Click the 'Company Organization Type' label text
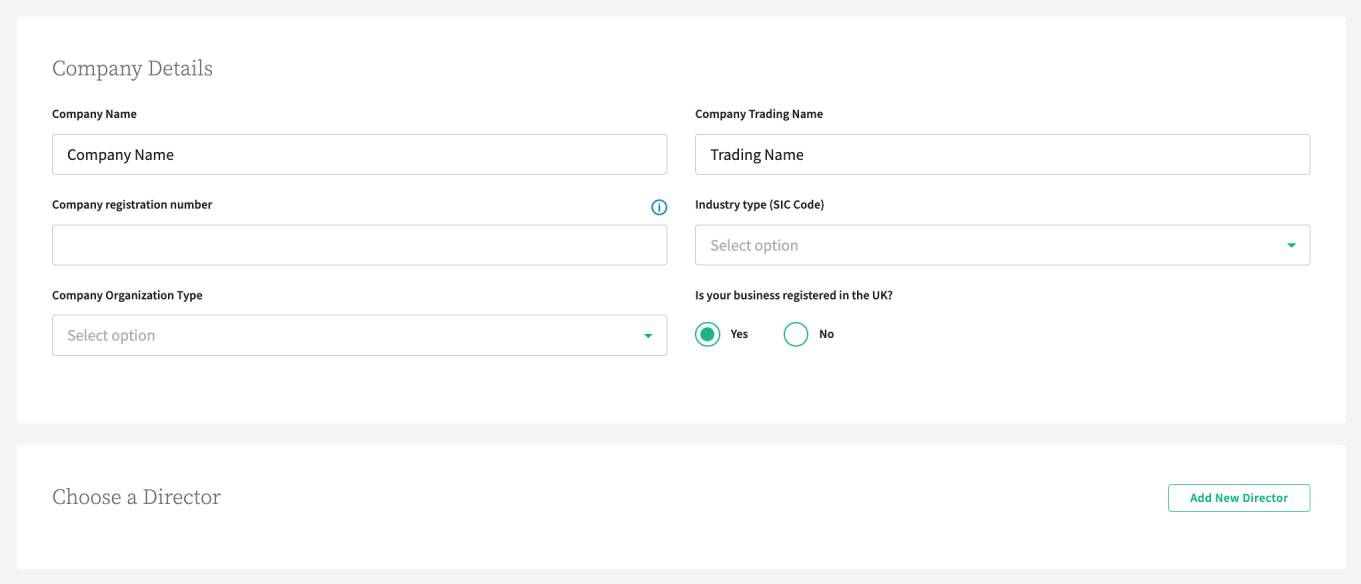The image size is (1361, 584). (x=127, y=296)
